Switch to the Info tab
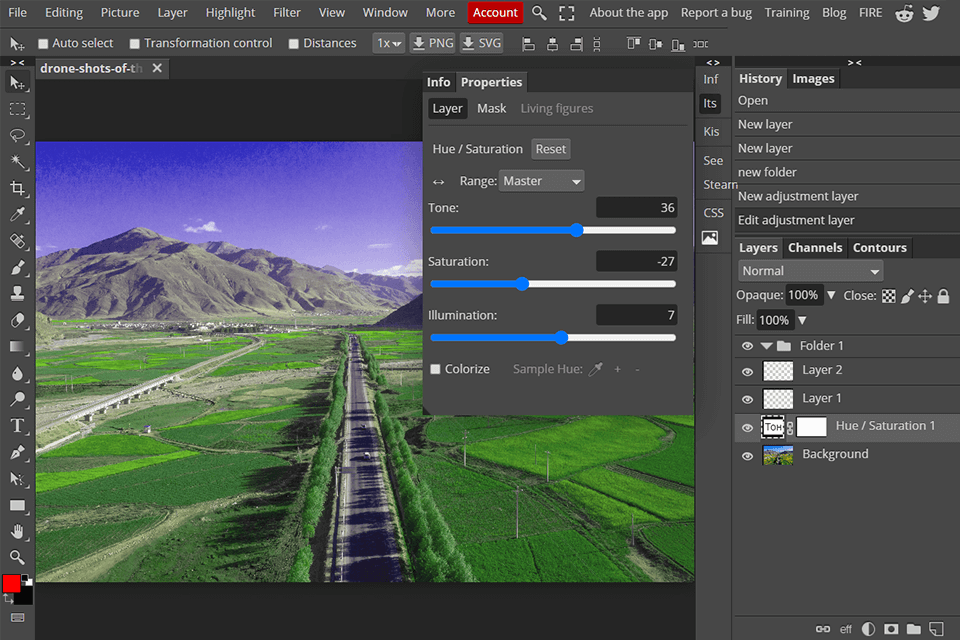960x640 pixels. (x=438, y=82)
